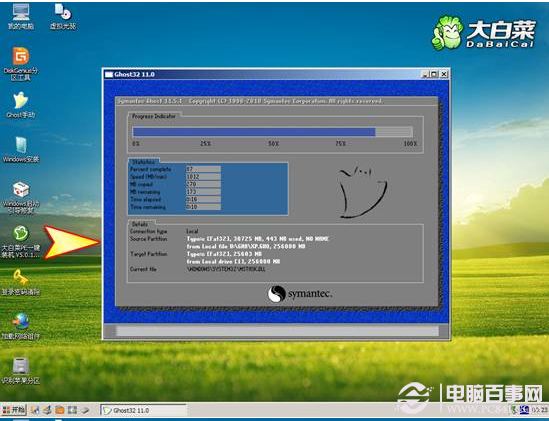Click the Start button on taskbar

point(14,410)
